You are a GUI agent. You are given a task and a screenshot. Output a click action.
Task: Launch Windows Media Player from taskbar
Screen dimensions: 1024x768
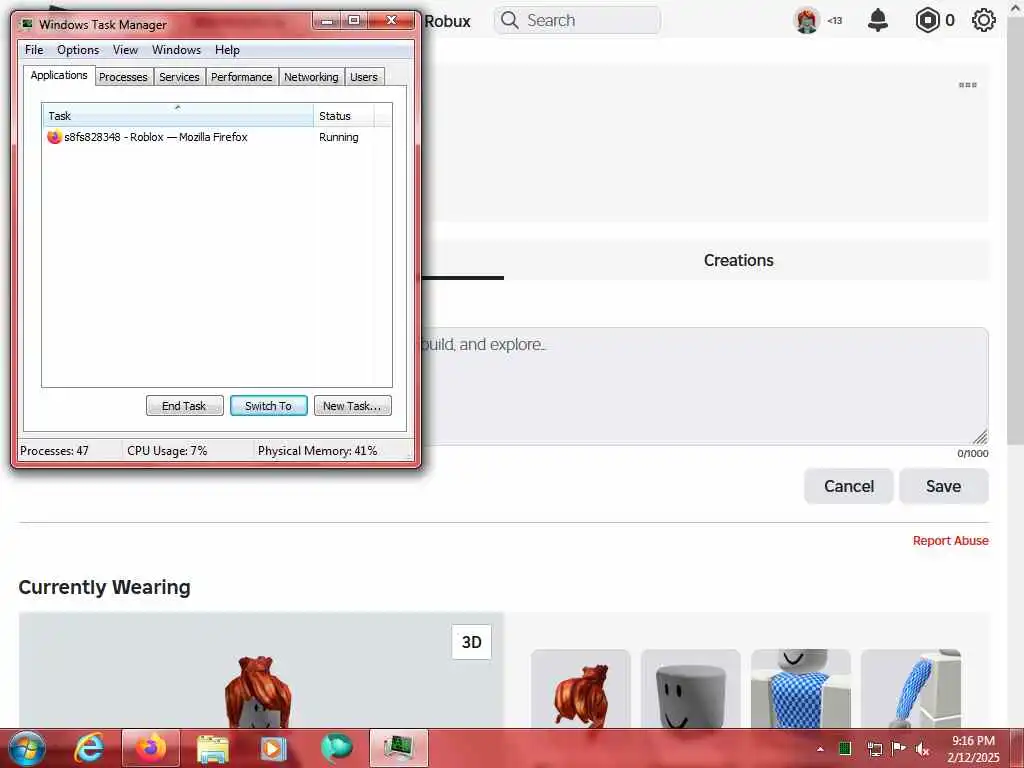pos(274,748)
